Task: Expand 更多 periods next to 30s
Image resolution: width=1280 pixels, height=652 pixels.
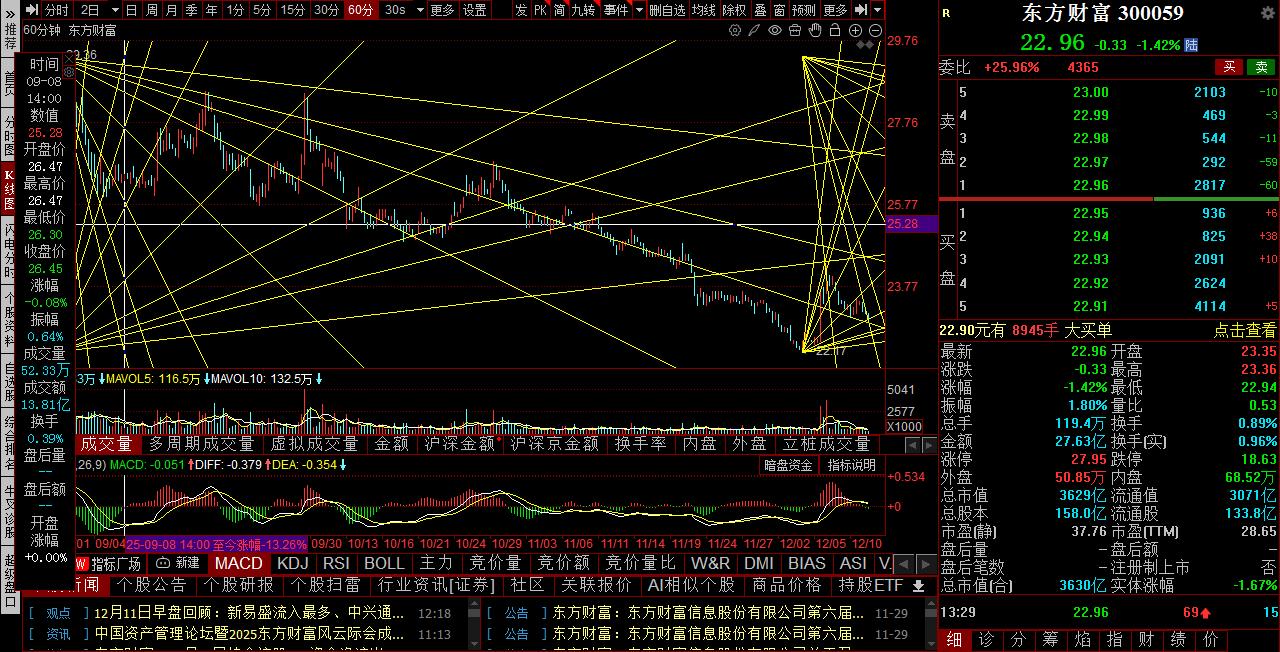Action: [442, 10]
